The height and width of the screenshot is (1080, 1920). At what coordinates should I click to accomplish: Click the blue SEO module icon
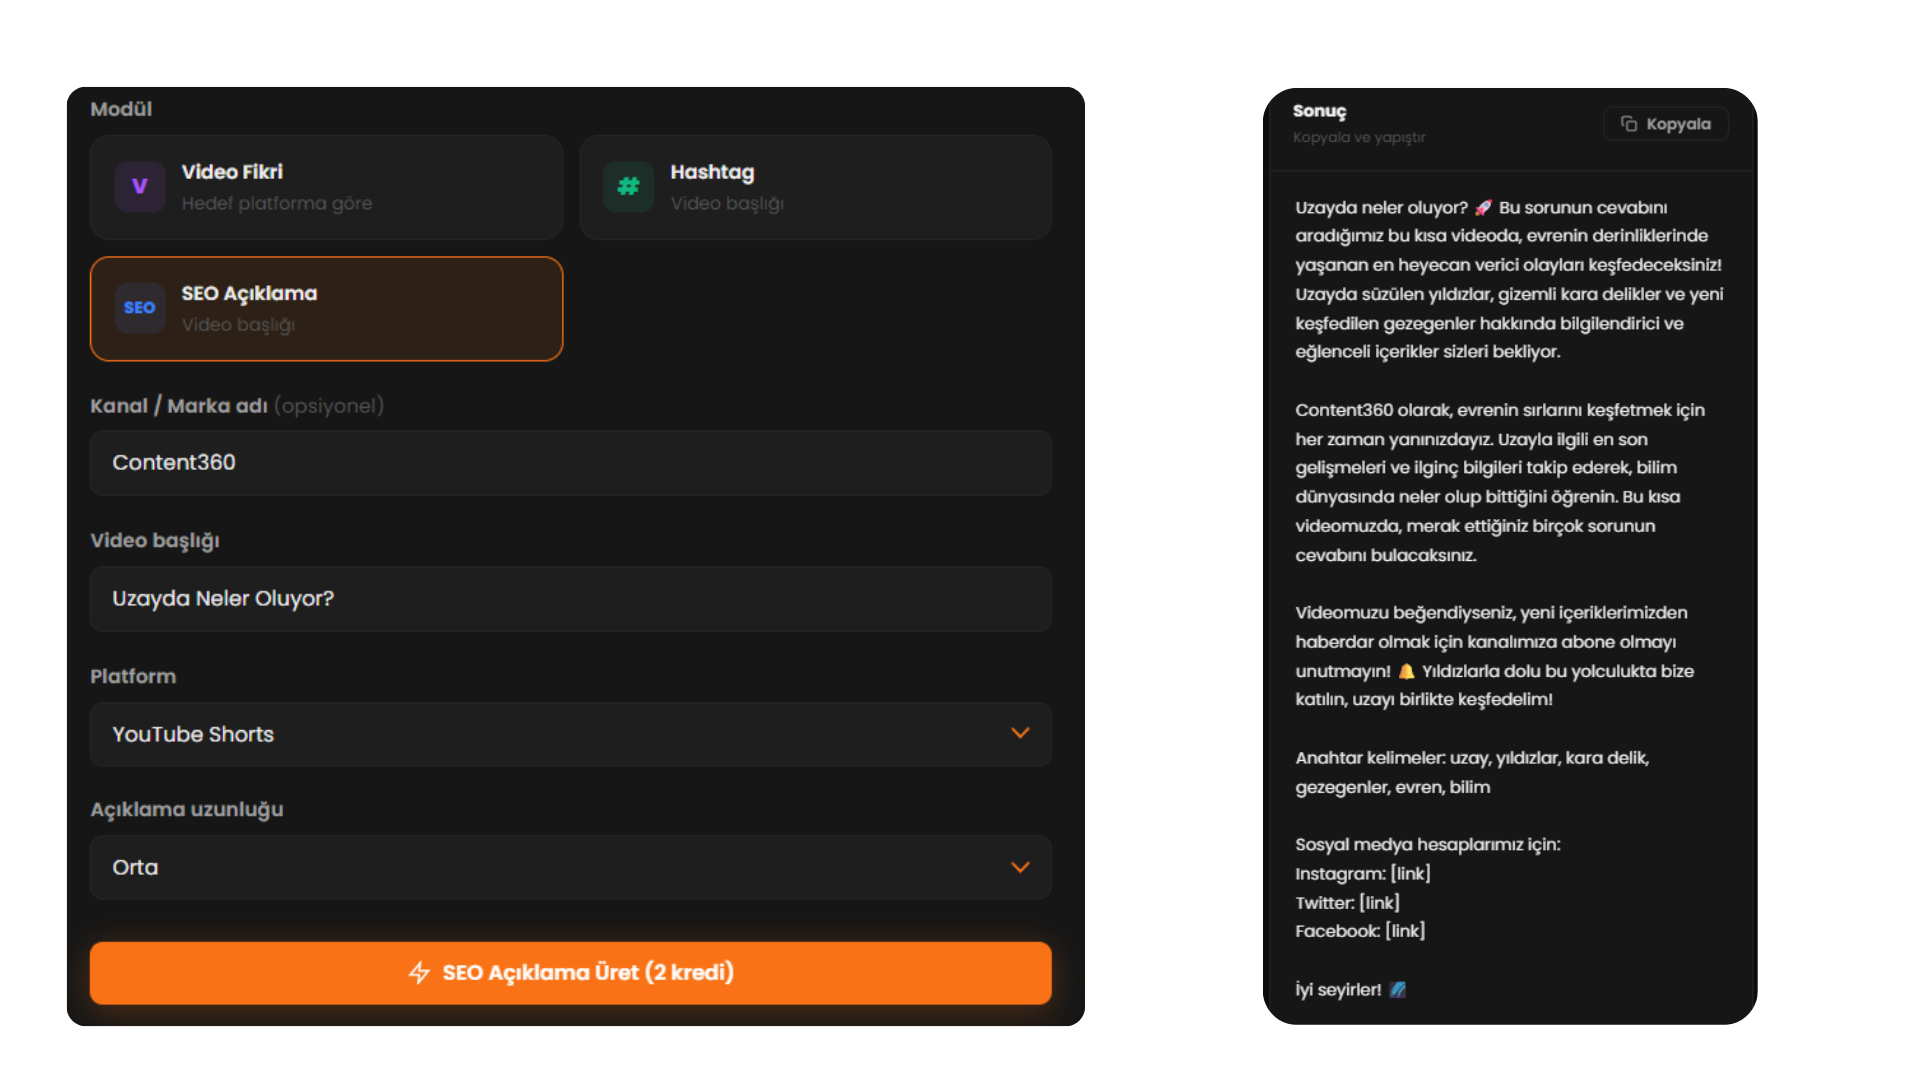[x=140, y=308]
